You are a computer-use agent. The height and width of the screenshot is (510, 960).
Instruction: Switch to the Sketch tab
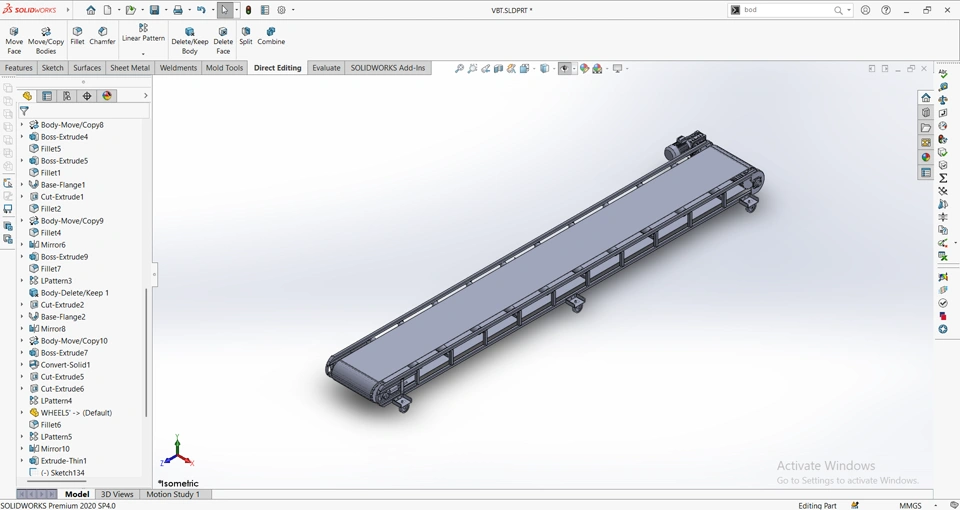[x=52, y=68]
